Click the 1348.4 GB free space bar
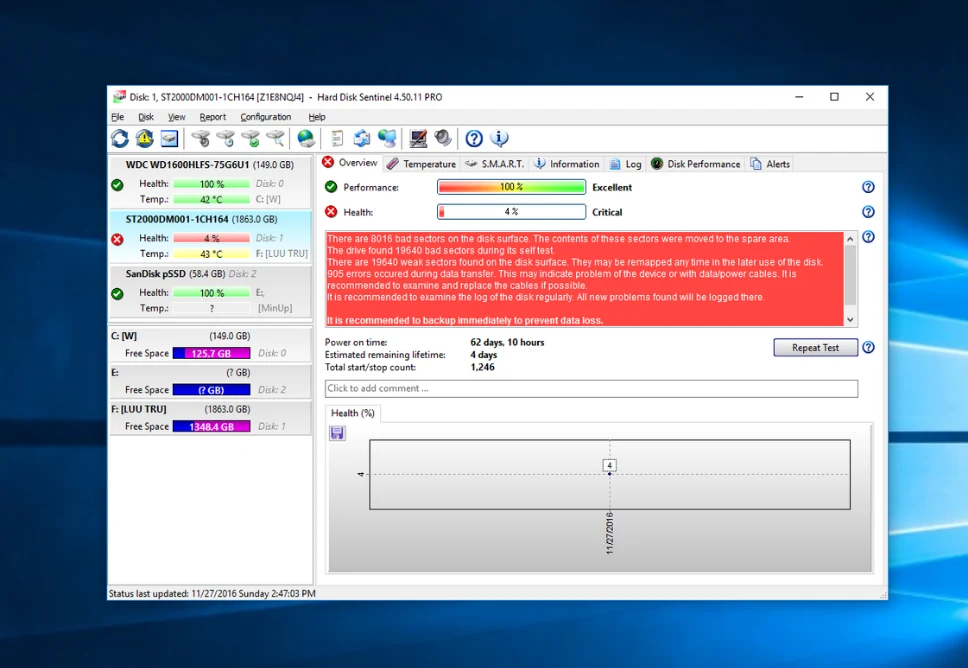This screenshot has height=668, width=968. point(211,427)
